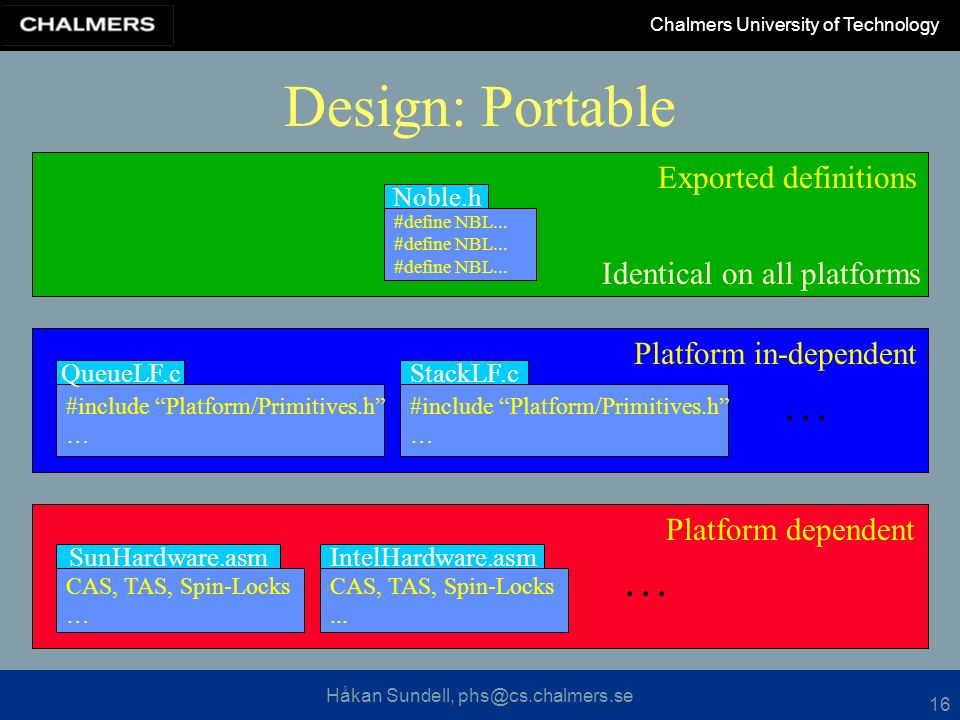
Task: Click the ellipsis in the blue section
Action: (806, 418)
